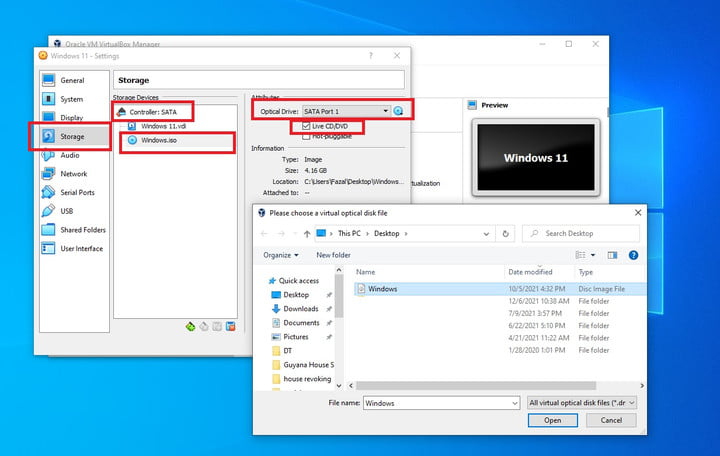
Task: Open the house revoking folder
Action: (306, 379)
